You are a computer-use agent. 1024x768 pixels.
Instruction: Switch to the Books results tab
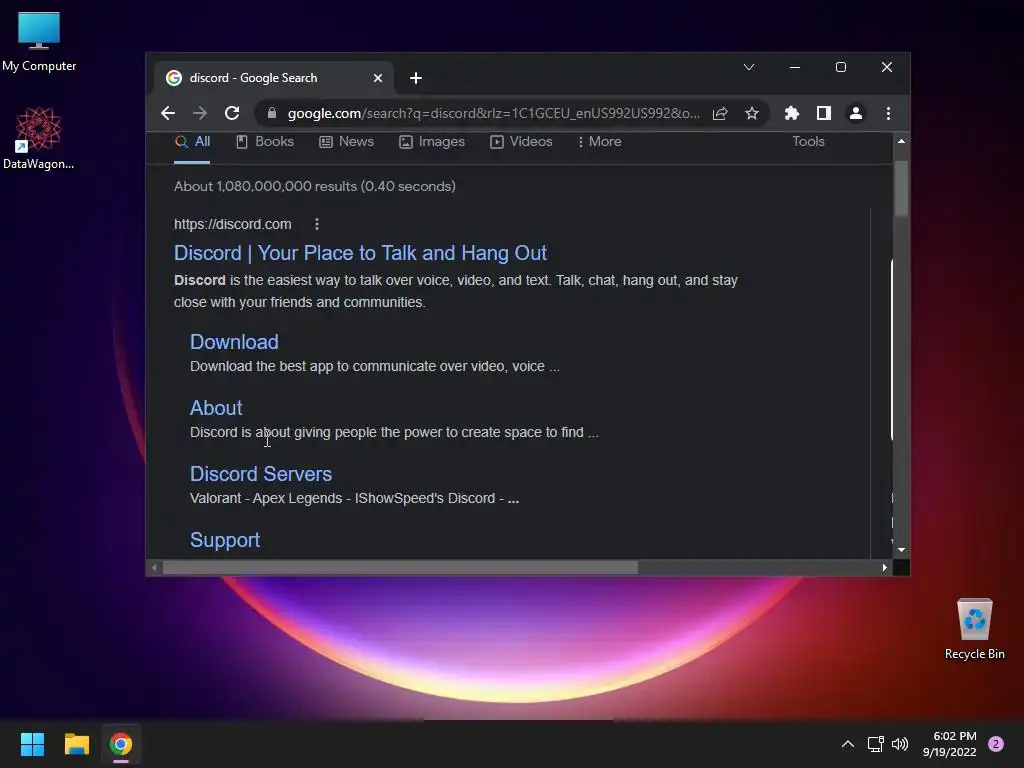(x=264, y=142)
